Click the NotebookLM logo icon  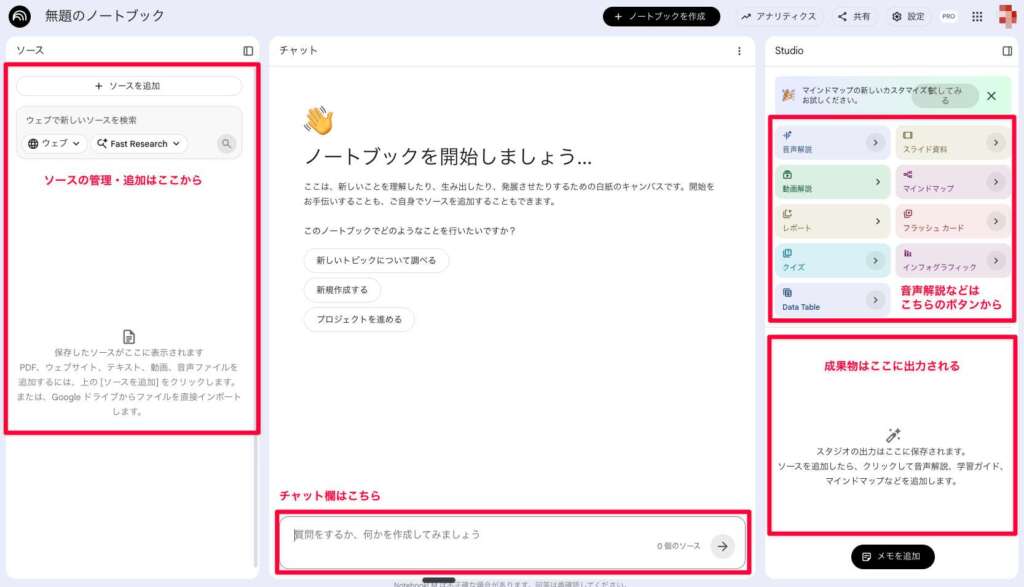point(20,16)
